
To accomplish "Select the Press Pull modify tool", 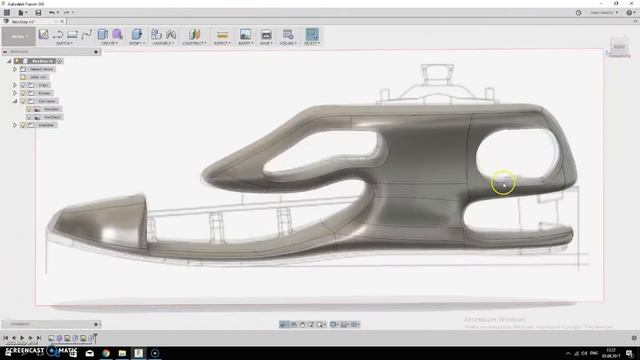I will tap(137, 34).
